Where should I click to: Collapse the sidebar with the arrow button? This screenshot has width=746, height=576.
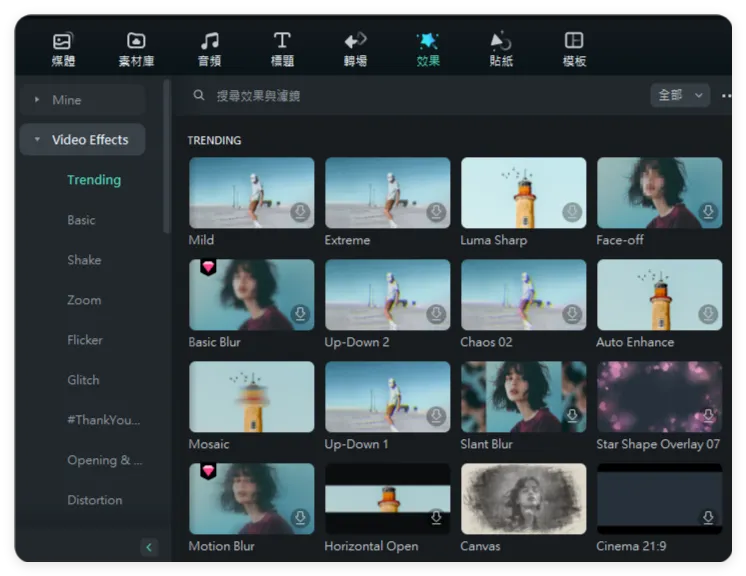pyautogui.click(x=149, y=547)
